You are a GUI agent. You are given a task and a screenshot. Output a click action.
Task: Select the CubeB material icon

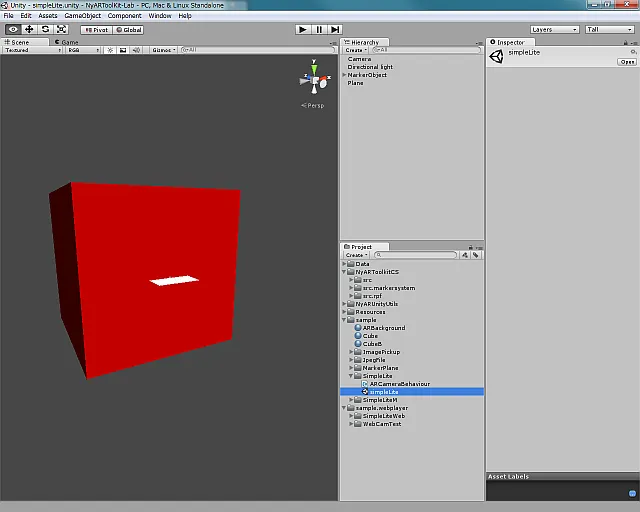coord(358,344)
